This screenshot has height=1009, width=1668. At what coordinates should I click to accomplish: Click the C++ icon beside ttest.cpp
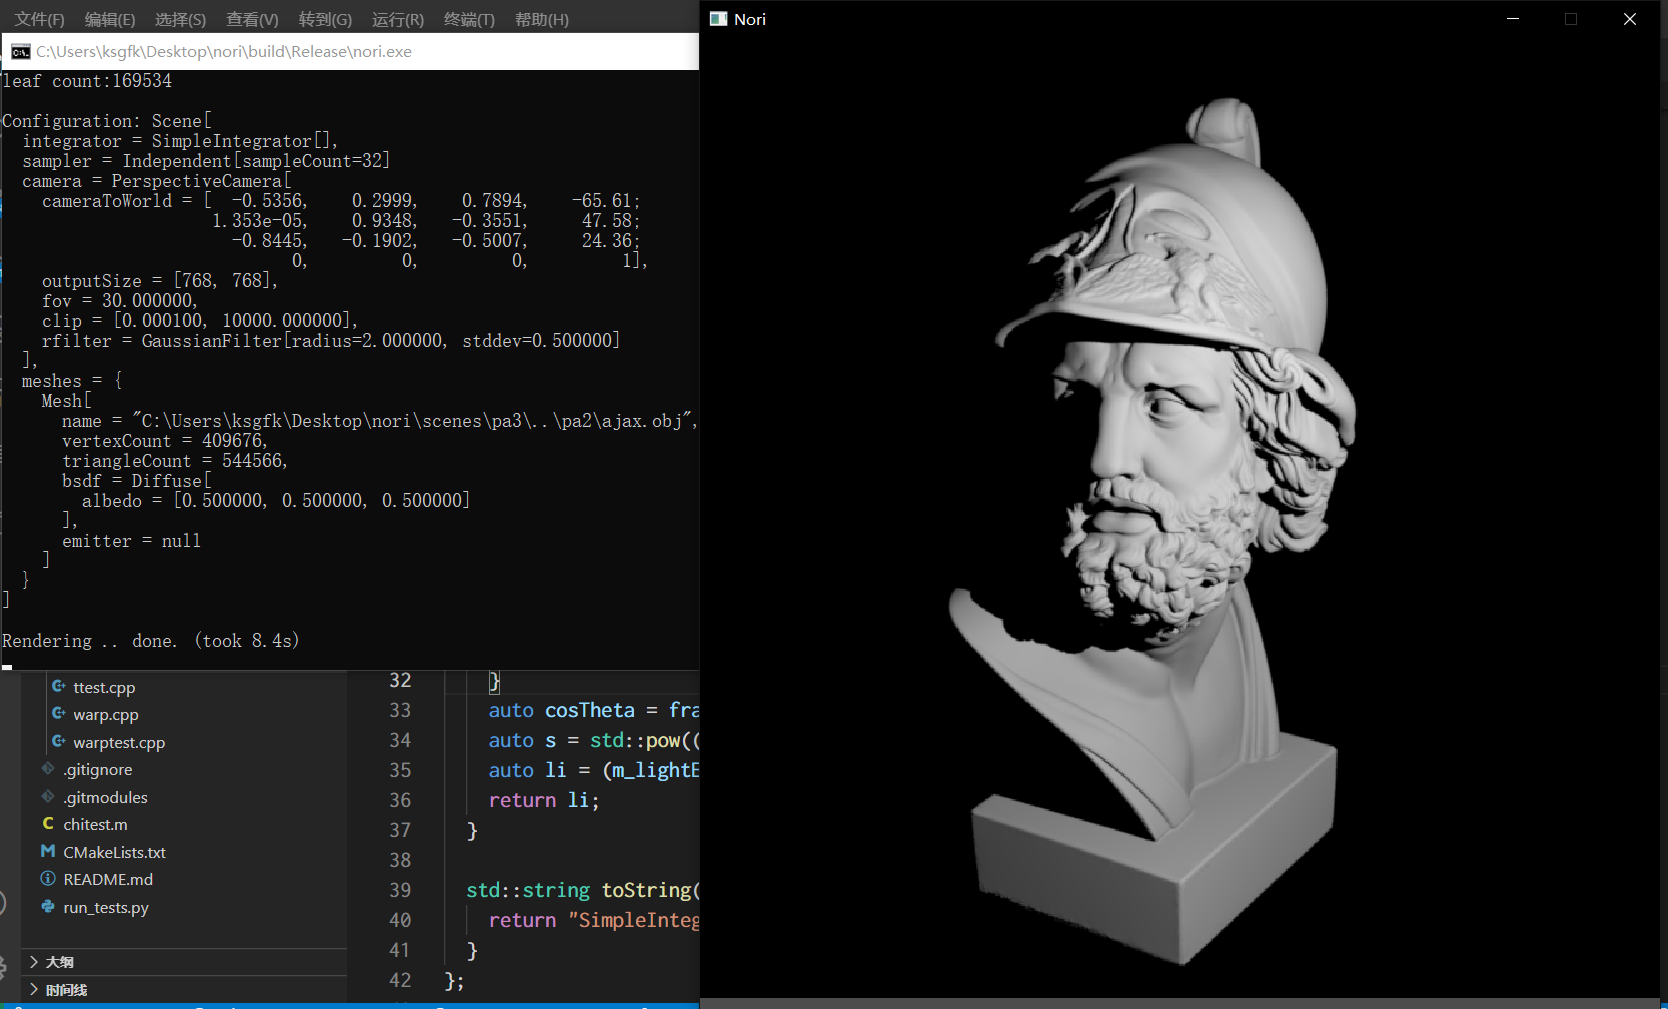click(59, 687)
